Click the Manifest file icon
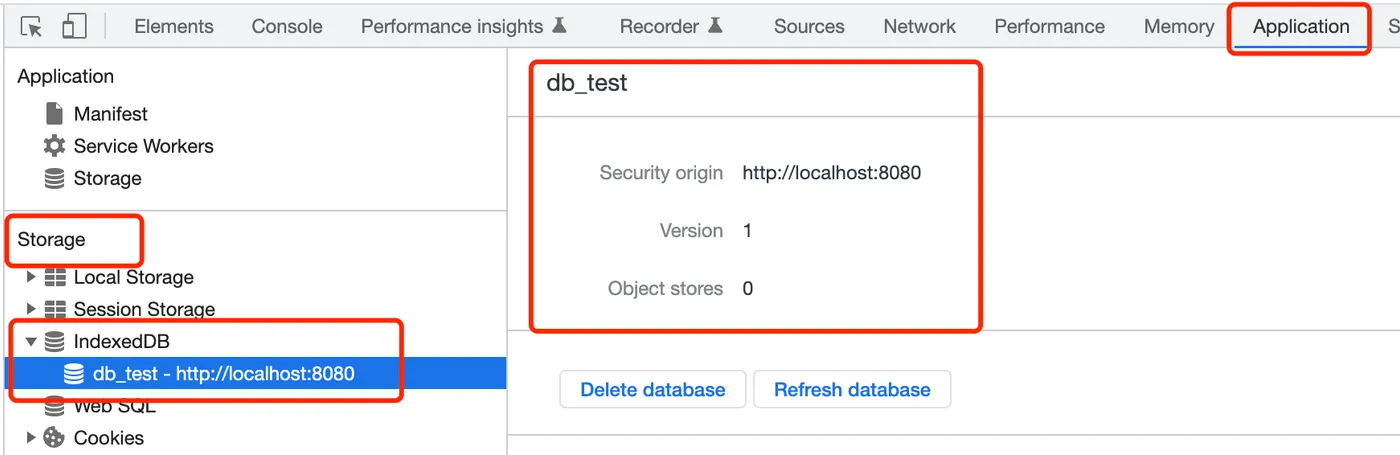Screen dimensions: 1400x455 pos(55,114)
